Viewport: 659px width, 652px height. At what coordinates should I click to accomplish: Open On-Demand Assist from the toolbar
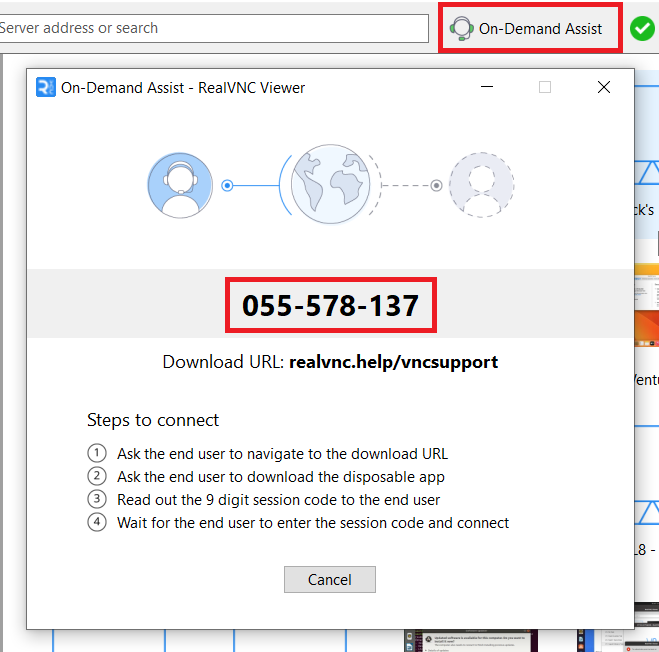tap(531, 28)
